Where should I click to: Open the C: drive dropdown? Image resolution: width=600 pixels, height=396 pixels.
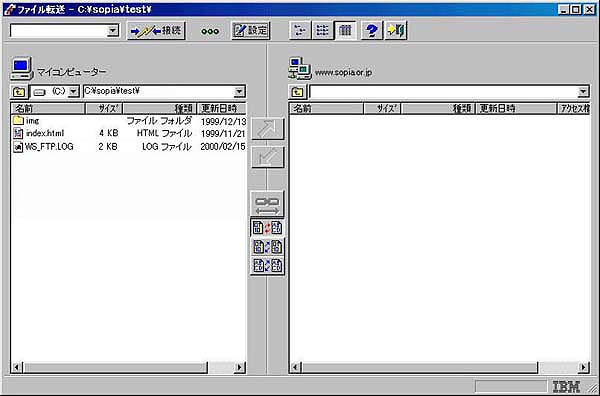pyautogui.click(x=73, y=91)
